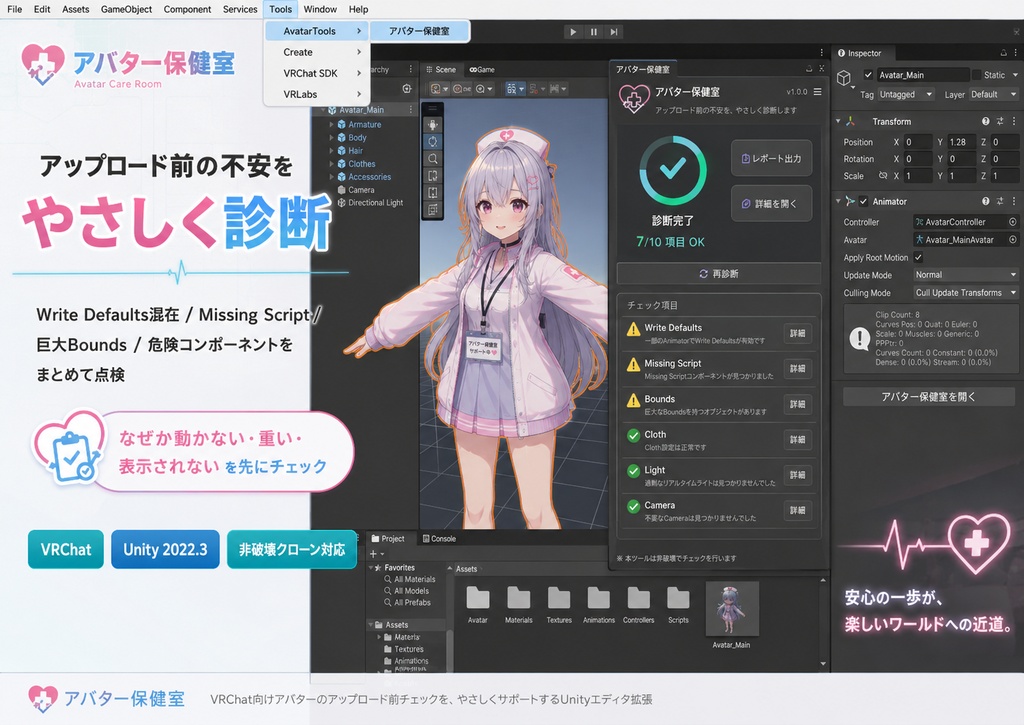Open the Tools menu
The width and height of the screenshot is (1024, 725).
pyautogui.click(x=280, y=9)
